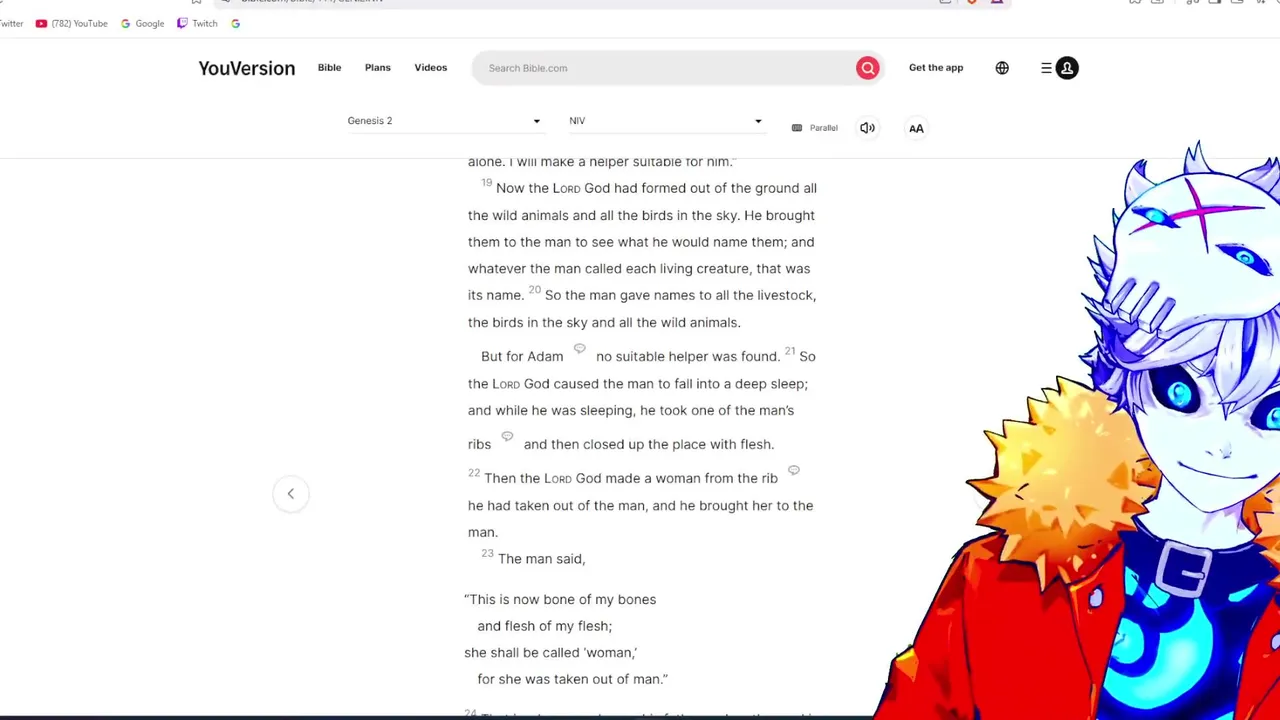Click Get the app link
Image resolution: width=1280 pixels, height=720 pixels.
click(936, 68)
